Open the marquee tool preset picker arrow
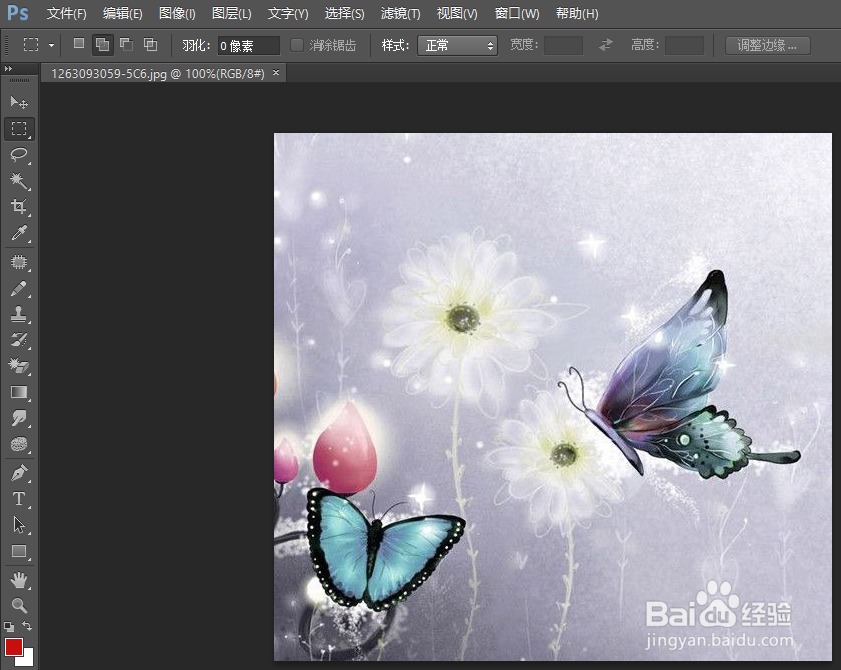The image size is (841, 670). pyautogui.click(x=51, y=46)
